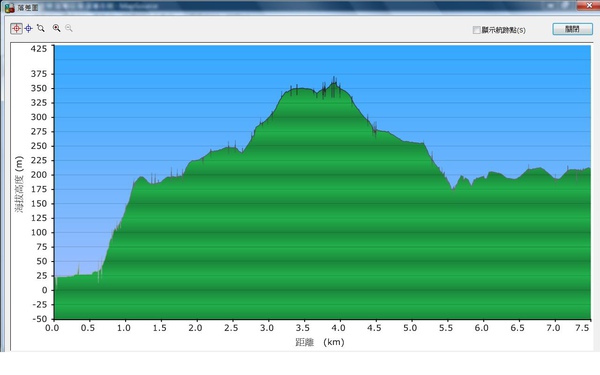Click the 4.5 distance axis label
This screenshot has width=600, height=375.
(374, 328)
